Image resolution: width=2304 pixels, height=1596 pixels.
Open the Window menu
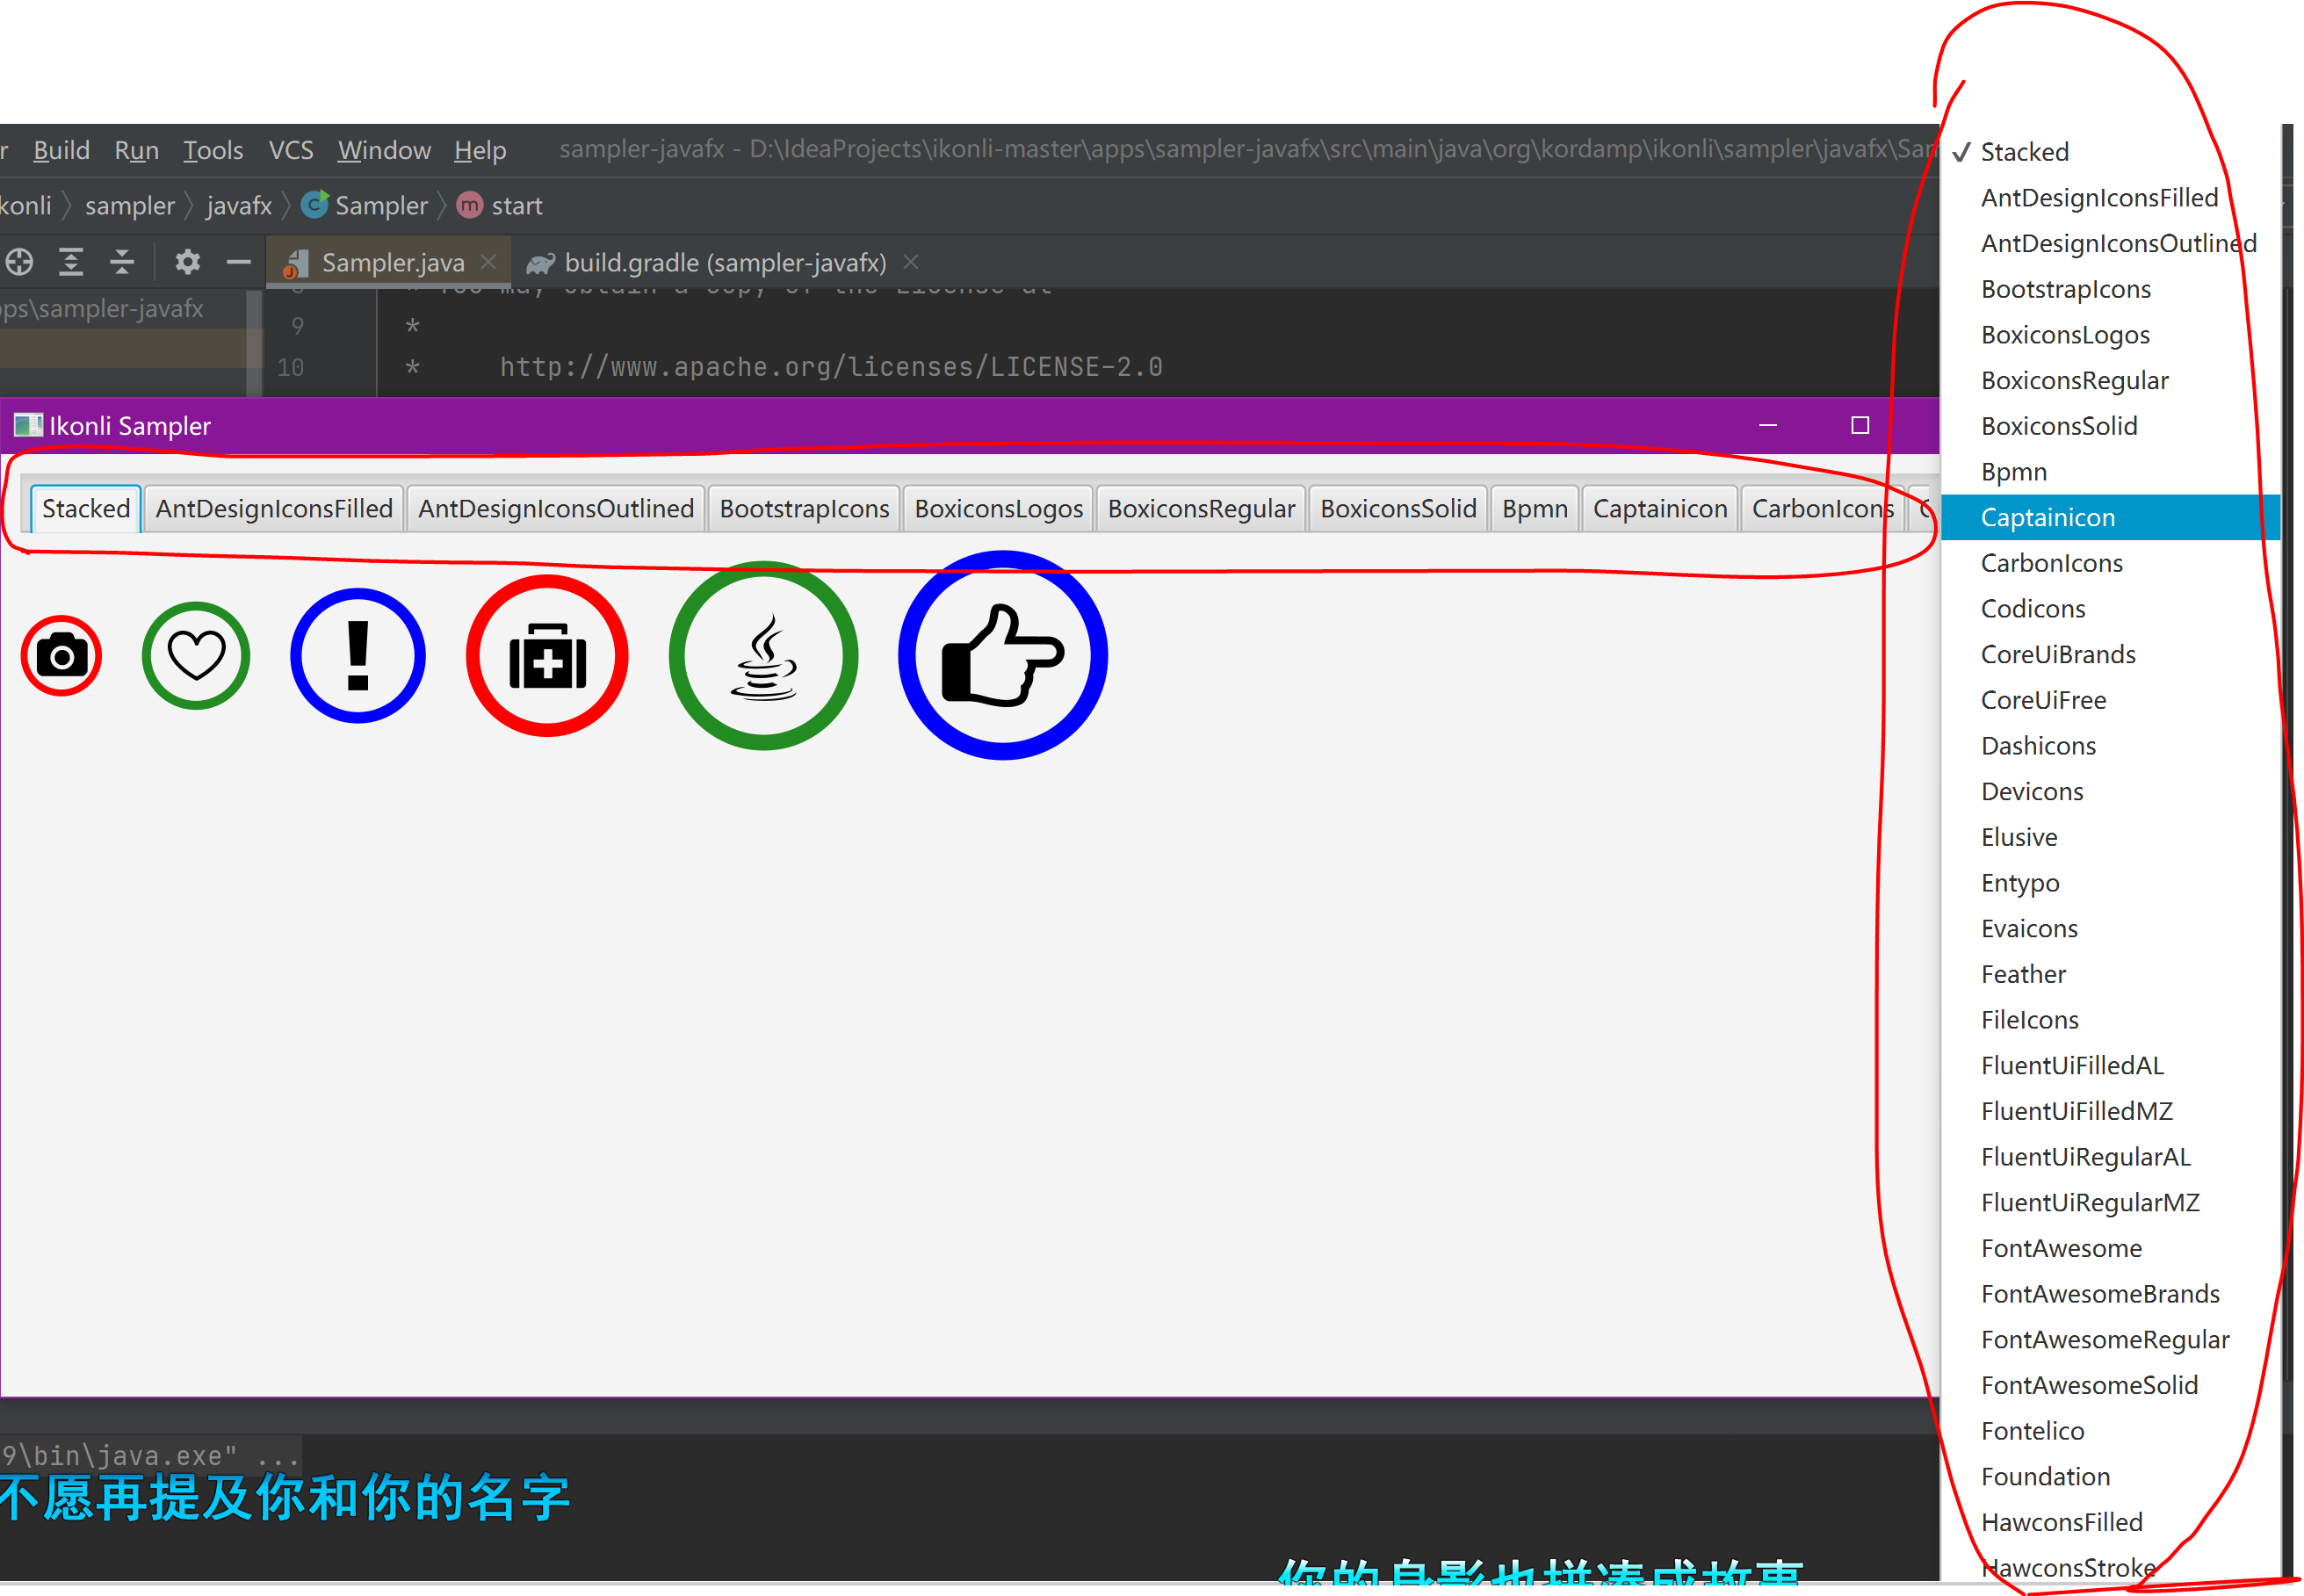(x=384, y=150)
